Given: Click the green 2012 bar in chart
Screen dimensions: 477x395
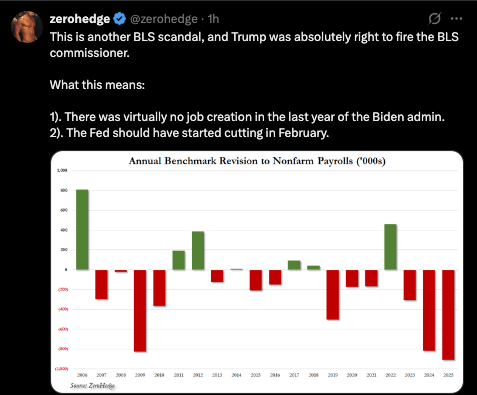Looking at the screenshot, I should tap(198, 250).
